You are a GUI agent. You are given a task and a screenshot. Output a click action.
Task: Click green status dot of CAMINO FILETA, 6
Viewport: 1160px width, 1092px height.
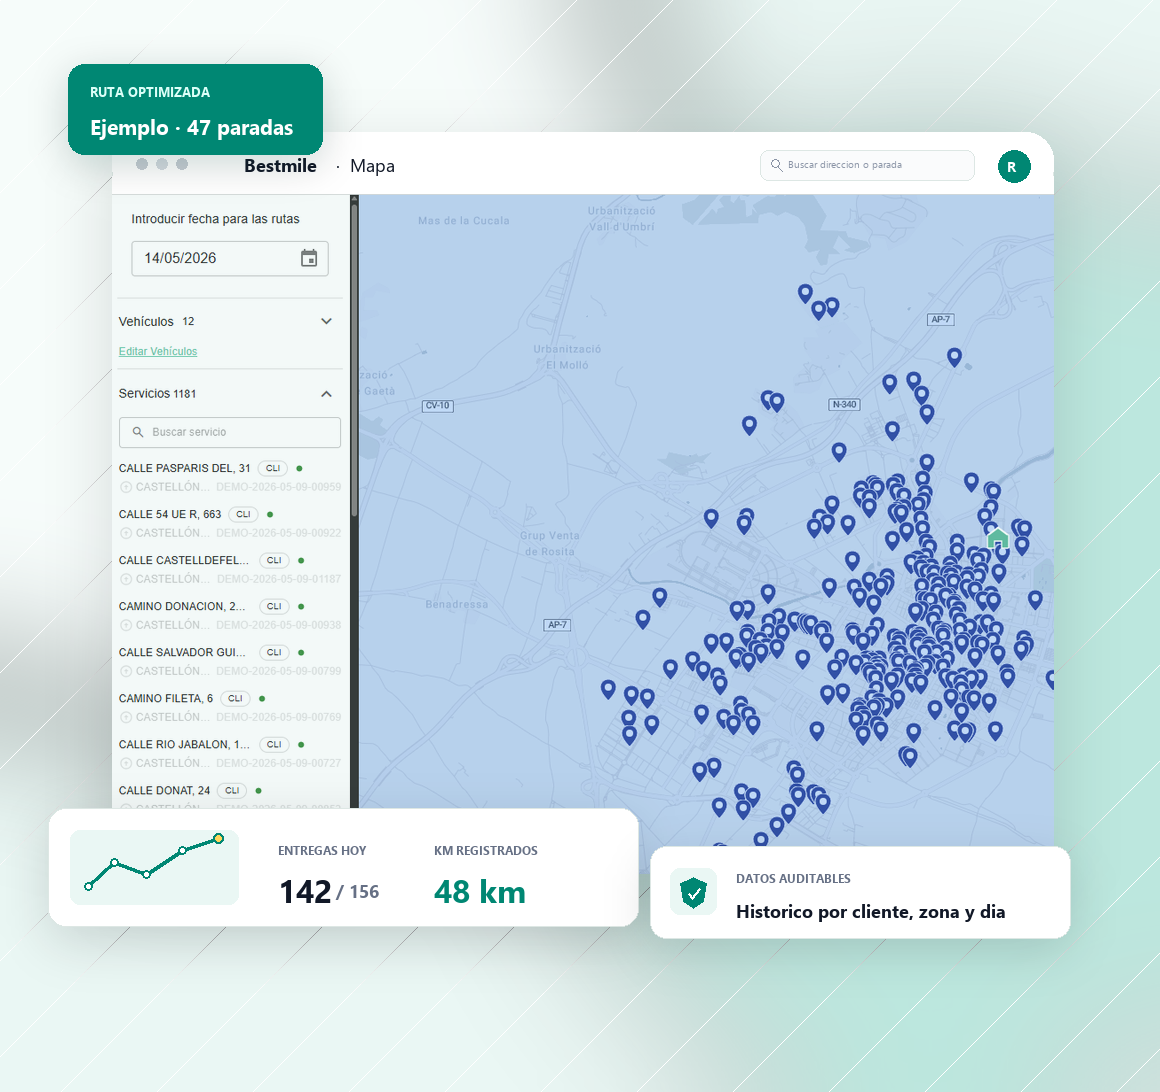(262, 698)
